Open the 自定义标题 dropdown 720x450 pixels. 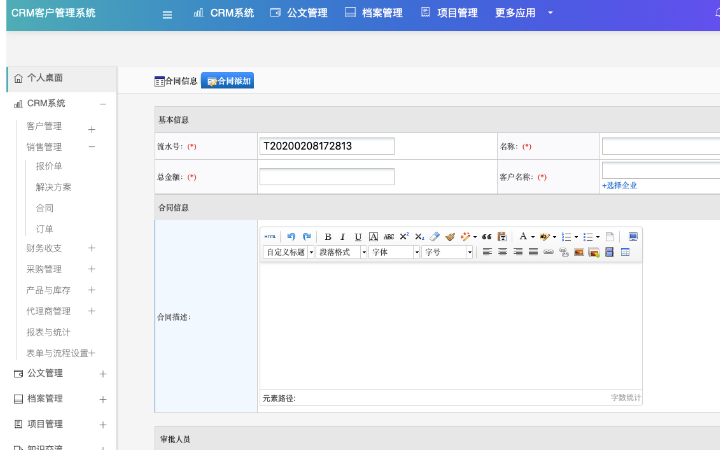click(x=289, y=252)
